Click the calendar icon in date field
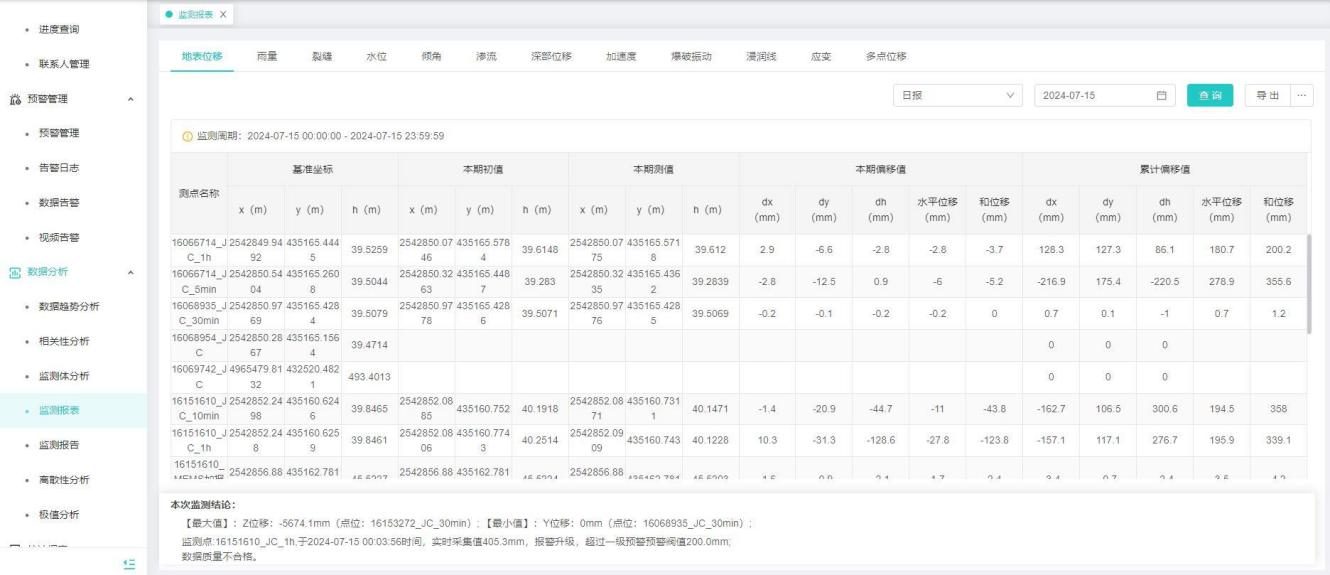 [x=1161, y=96]
